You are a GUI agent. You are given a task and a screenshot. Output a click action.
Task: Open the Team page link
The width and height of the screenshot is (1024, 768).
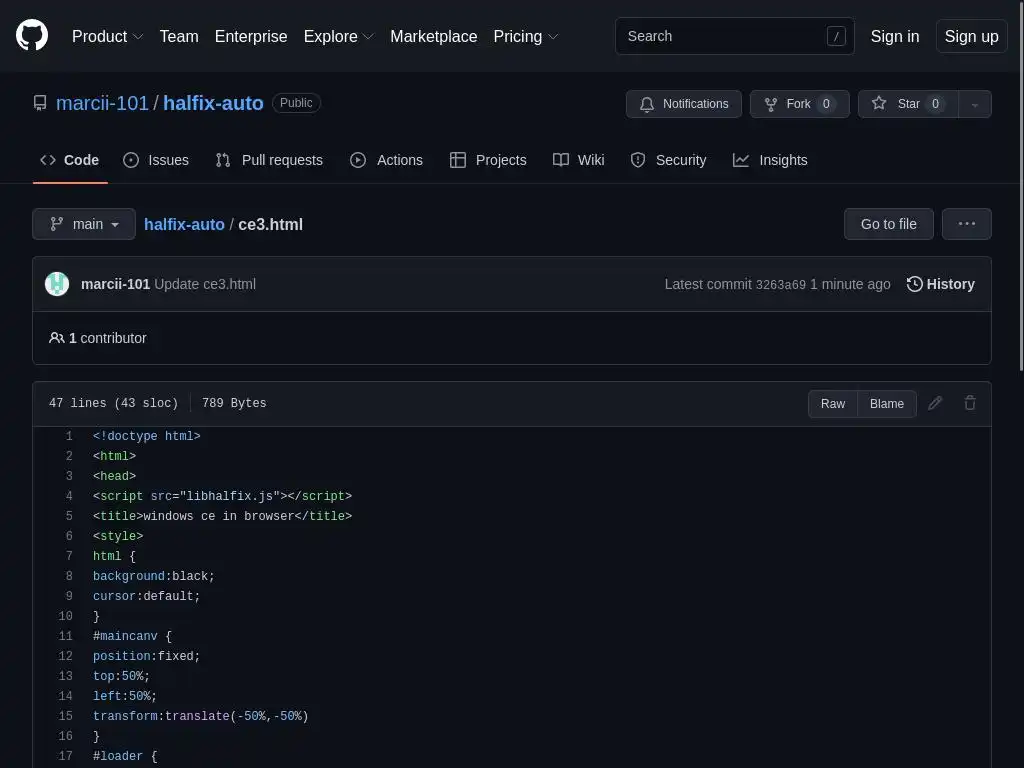click(179, 37)
